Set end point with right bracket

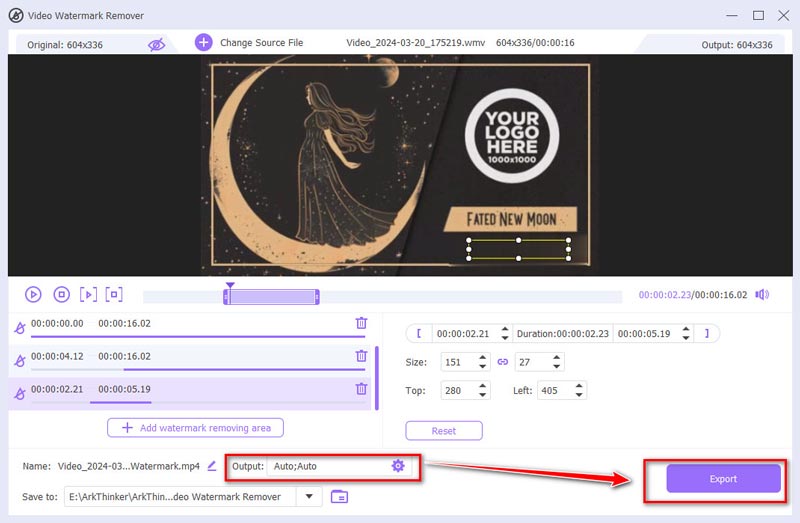point(707,333)
